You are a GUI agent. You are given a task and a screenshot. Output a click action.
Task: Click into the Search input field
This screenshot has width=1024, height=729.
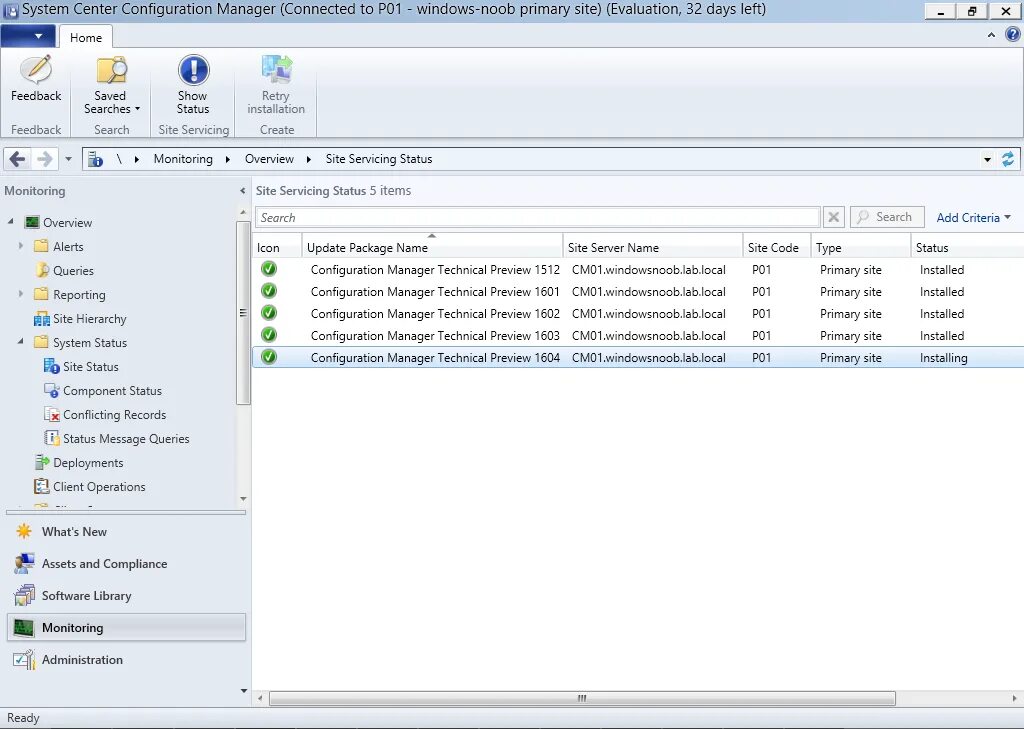(x=537, y=218)
